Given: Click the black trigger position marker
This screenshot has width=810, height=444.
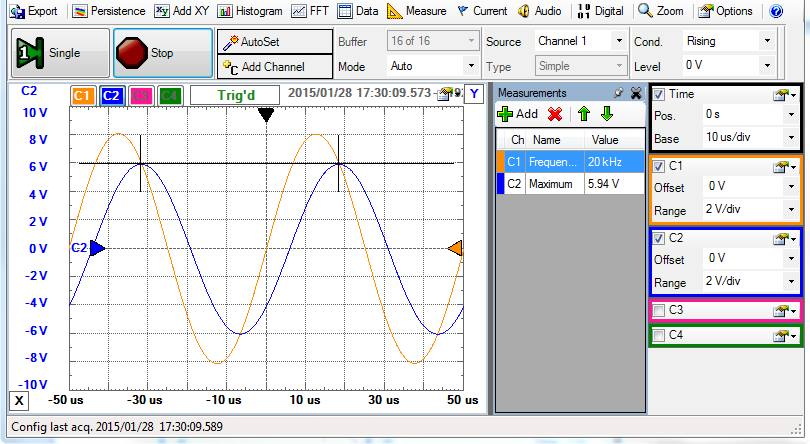Looking at the screenshot, I should coord(266,115).
